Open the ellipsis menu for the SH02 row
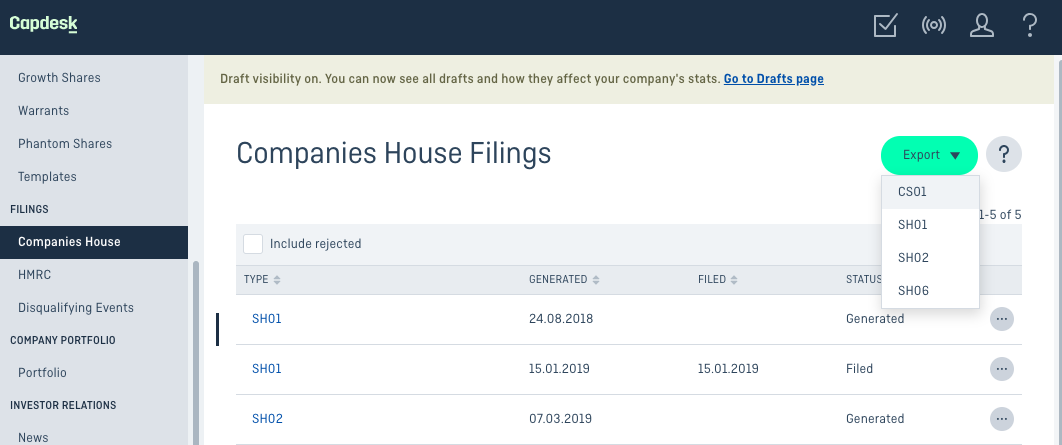Image resolution: width=1062 pixels, height=445 pixels. [1002, 419]
